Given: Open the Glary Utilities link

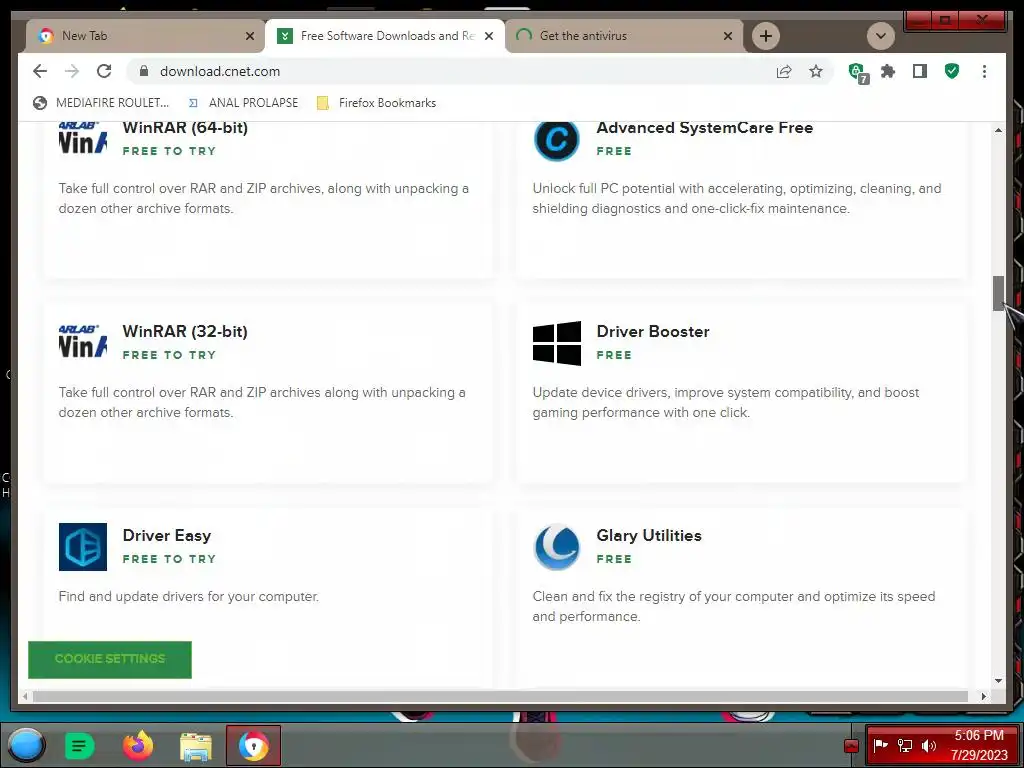Looking at the screenshot, I should click(x=649, y=536).
